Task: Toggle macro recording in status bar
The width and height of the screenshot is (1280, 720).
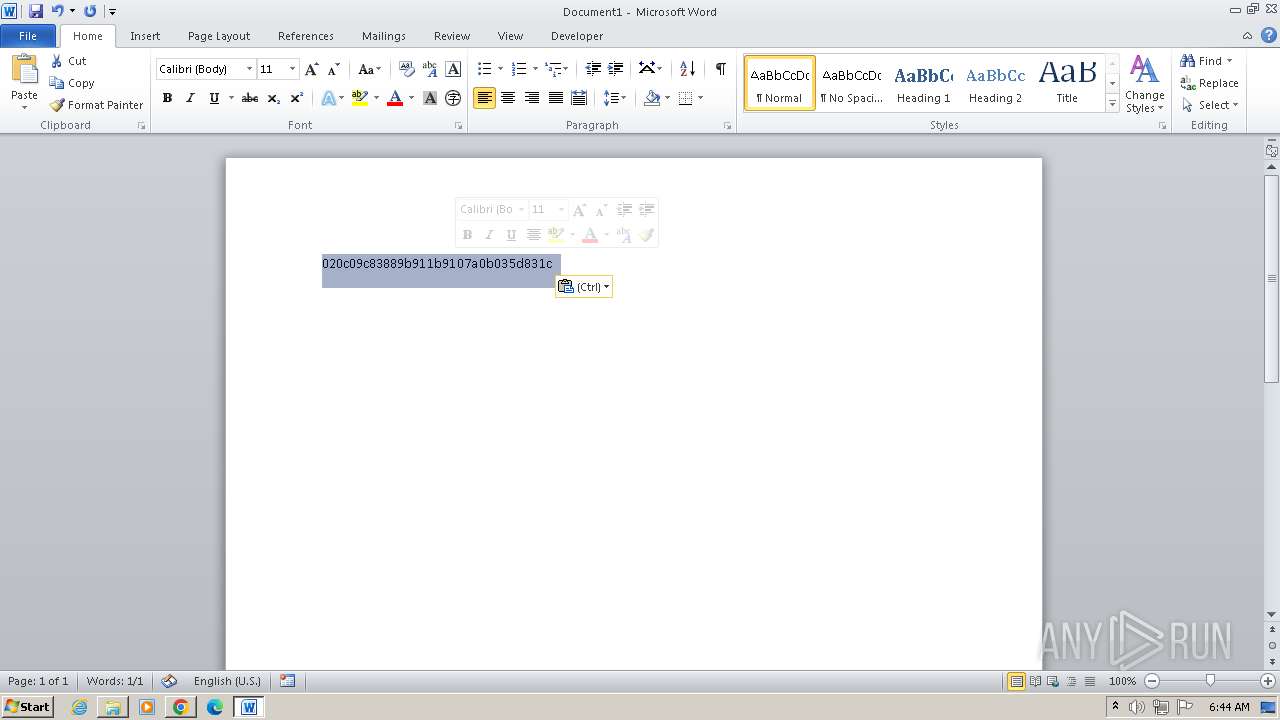Action: point(288,681)
